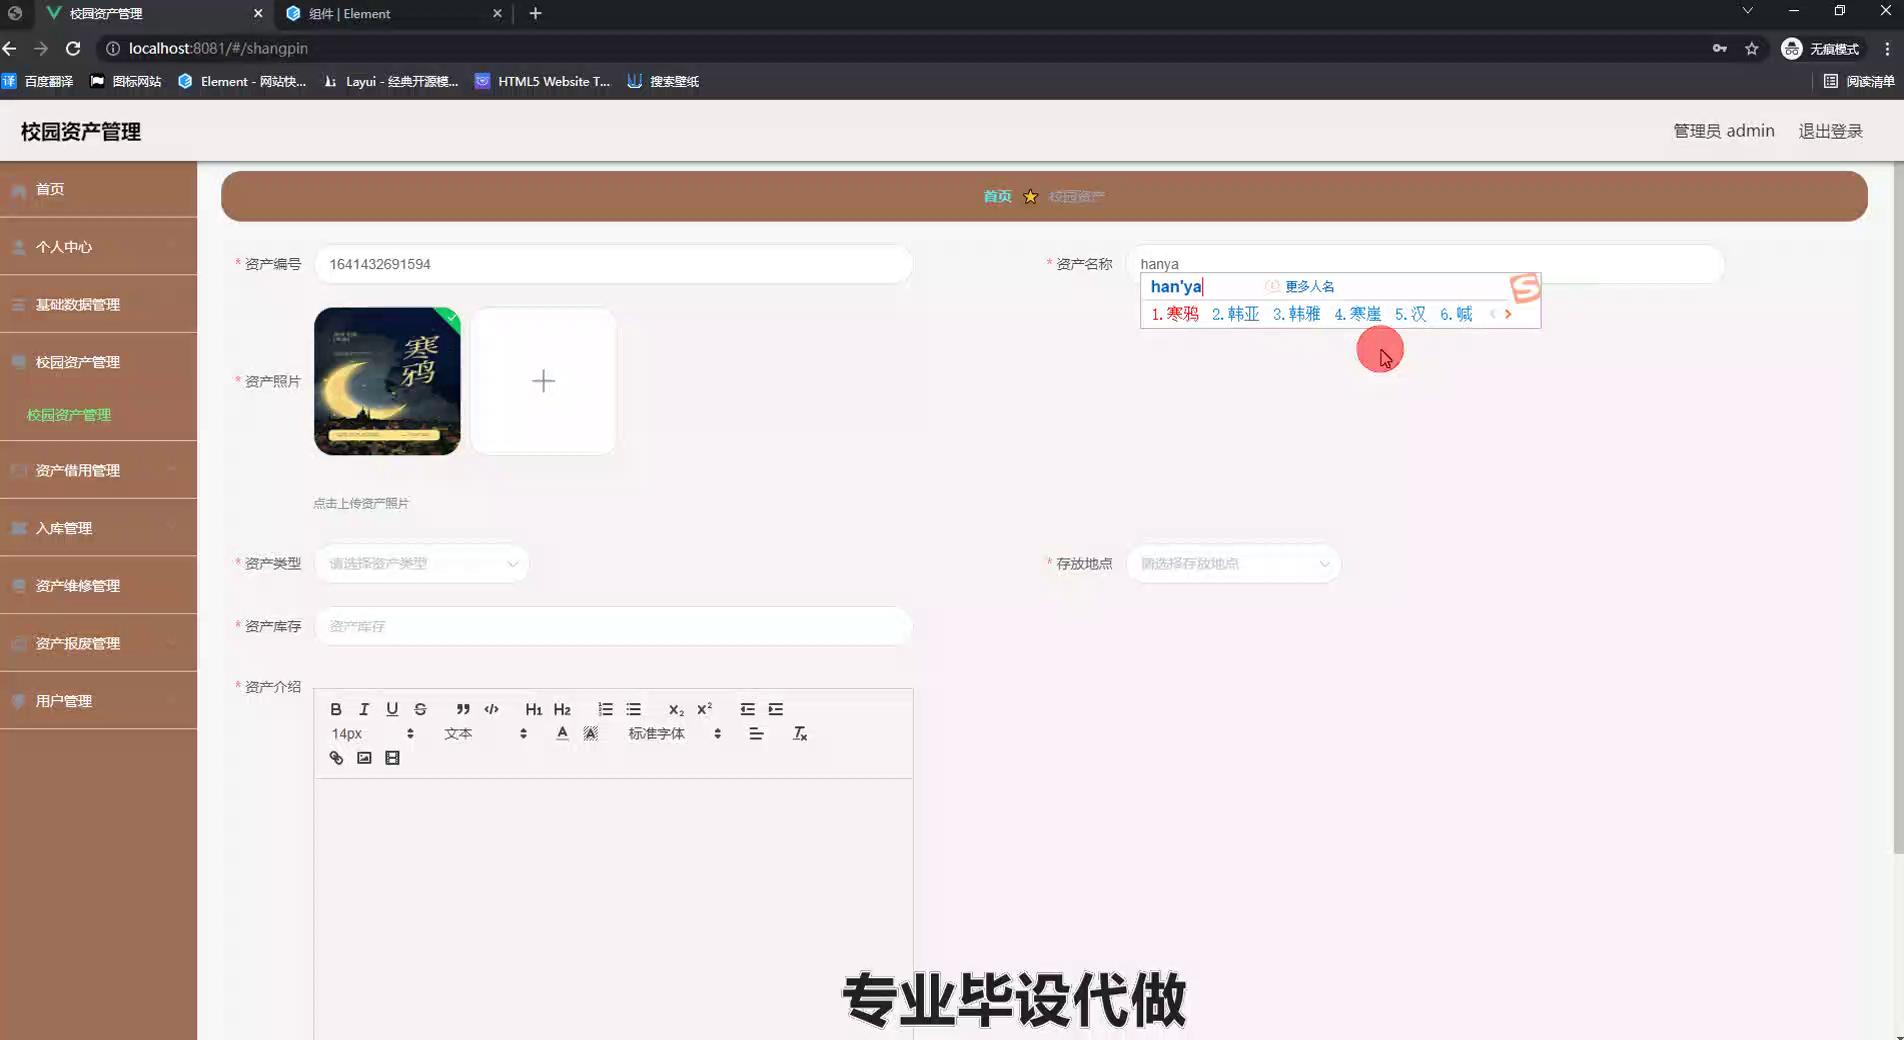Screen dimensions: 1904x1040
Task: Open the 资产类型 dropdown
Action: point(421,564)
